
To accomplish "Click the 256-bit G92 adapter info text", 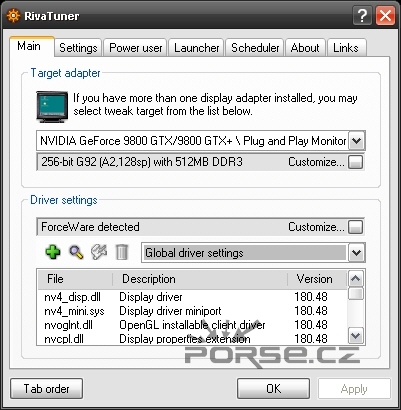I will click(x=142, y=162).
